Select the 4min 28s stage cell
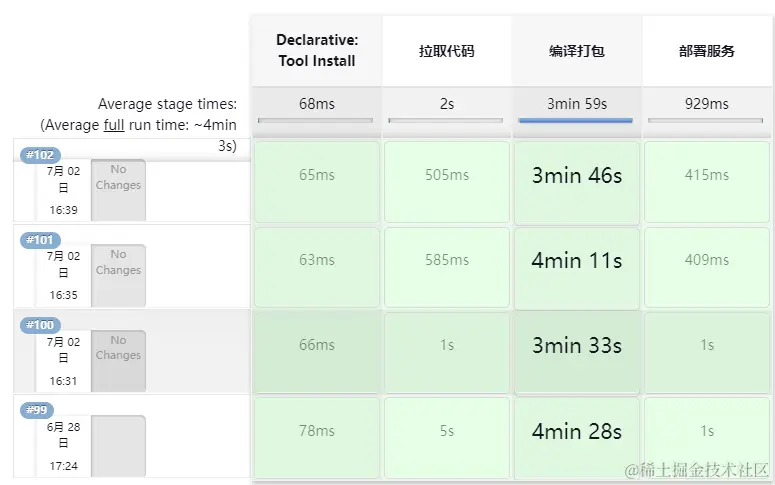 coord(576,431)
